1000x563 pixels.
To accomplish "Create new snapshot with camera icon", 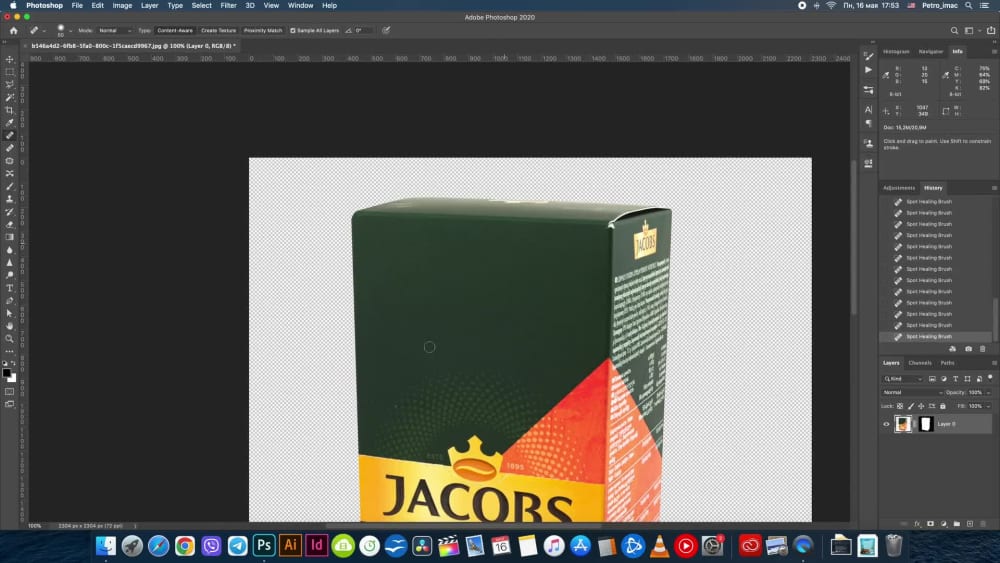I will pos(968,349).
